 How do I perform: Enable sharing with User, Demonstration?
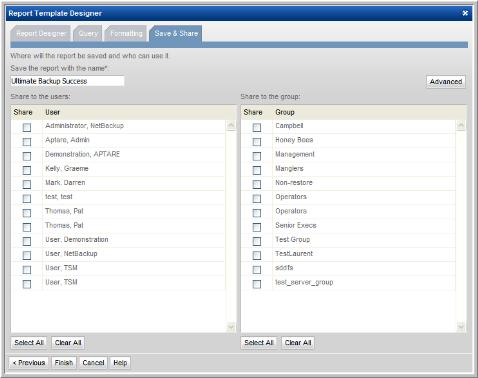pyautogui.click(x=27, y=241)
